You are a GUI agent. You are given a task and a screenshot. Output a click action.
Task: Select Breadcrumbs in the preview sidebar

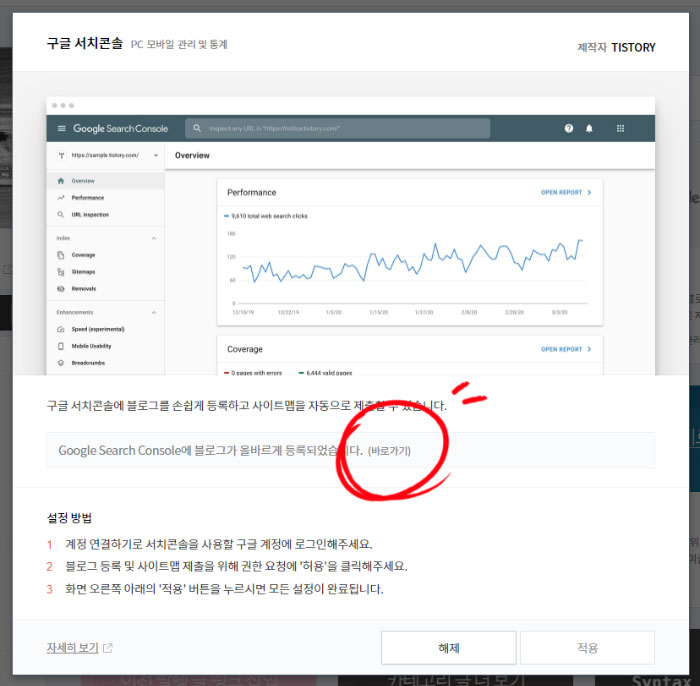coord(105,363)
